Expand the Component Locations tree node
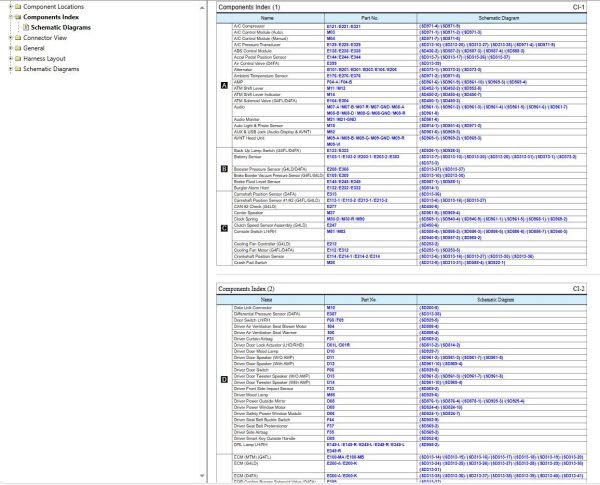Screen dimensions: 600x485 11,7
